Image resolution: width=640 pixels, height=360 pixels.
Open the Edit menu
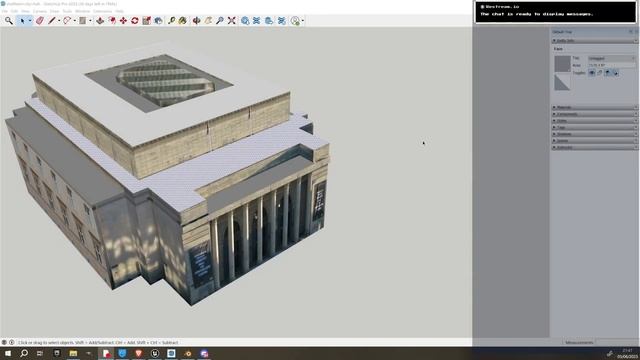(x=14, y=11)
